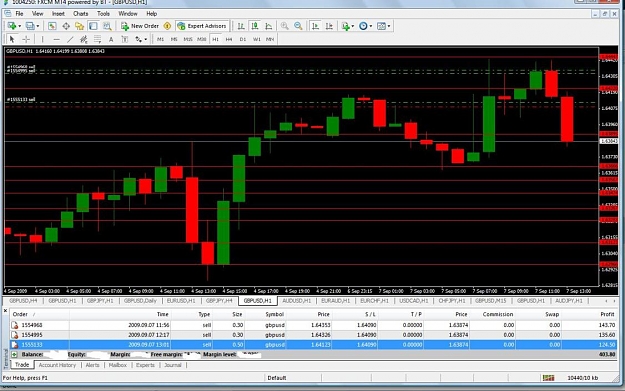
Task: Open a new chart window icon
Action: [x=12, y=26]
